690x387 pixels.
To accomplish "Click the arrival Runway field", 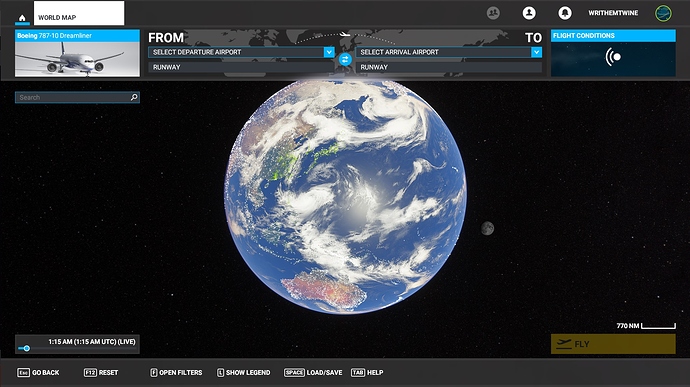I will pos(449,67).
